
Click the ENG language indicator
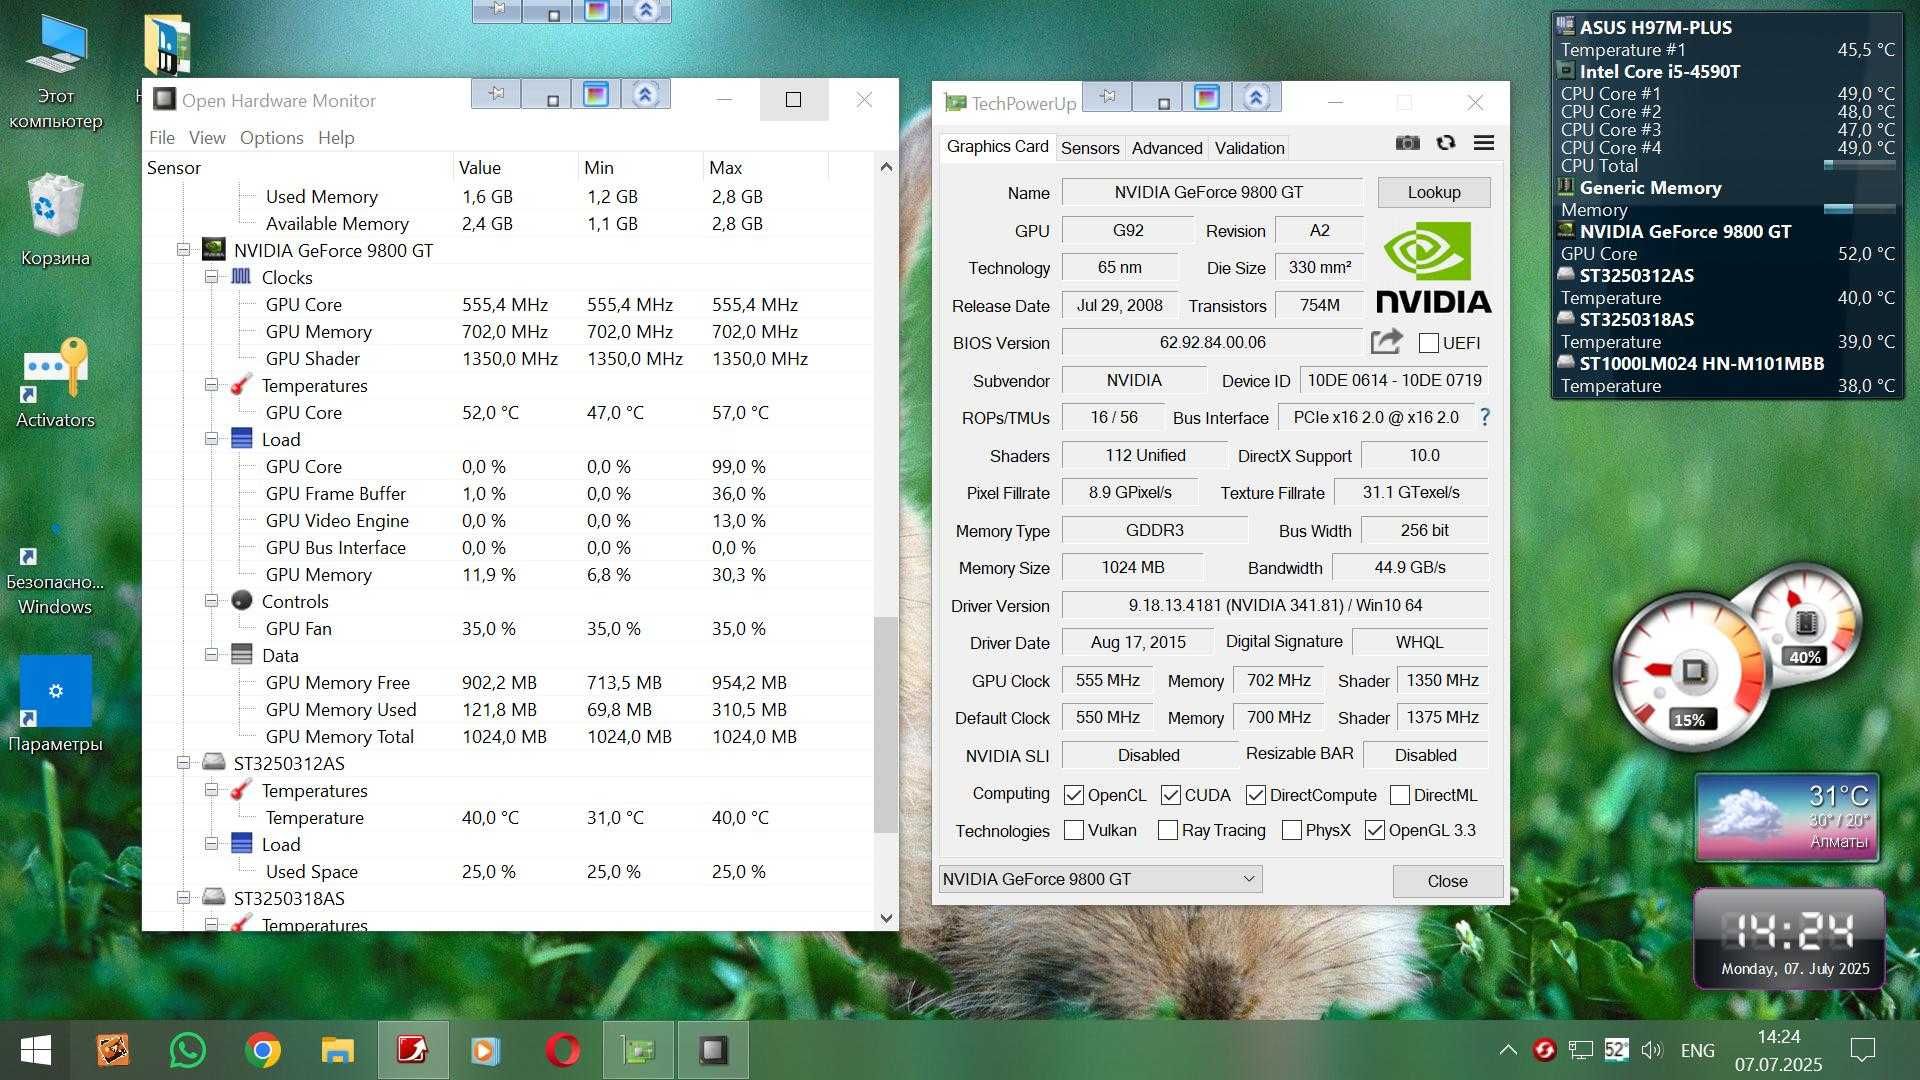point(1698,1050)
